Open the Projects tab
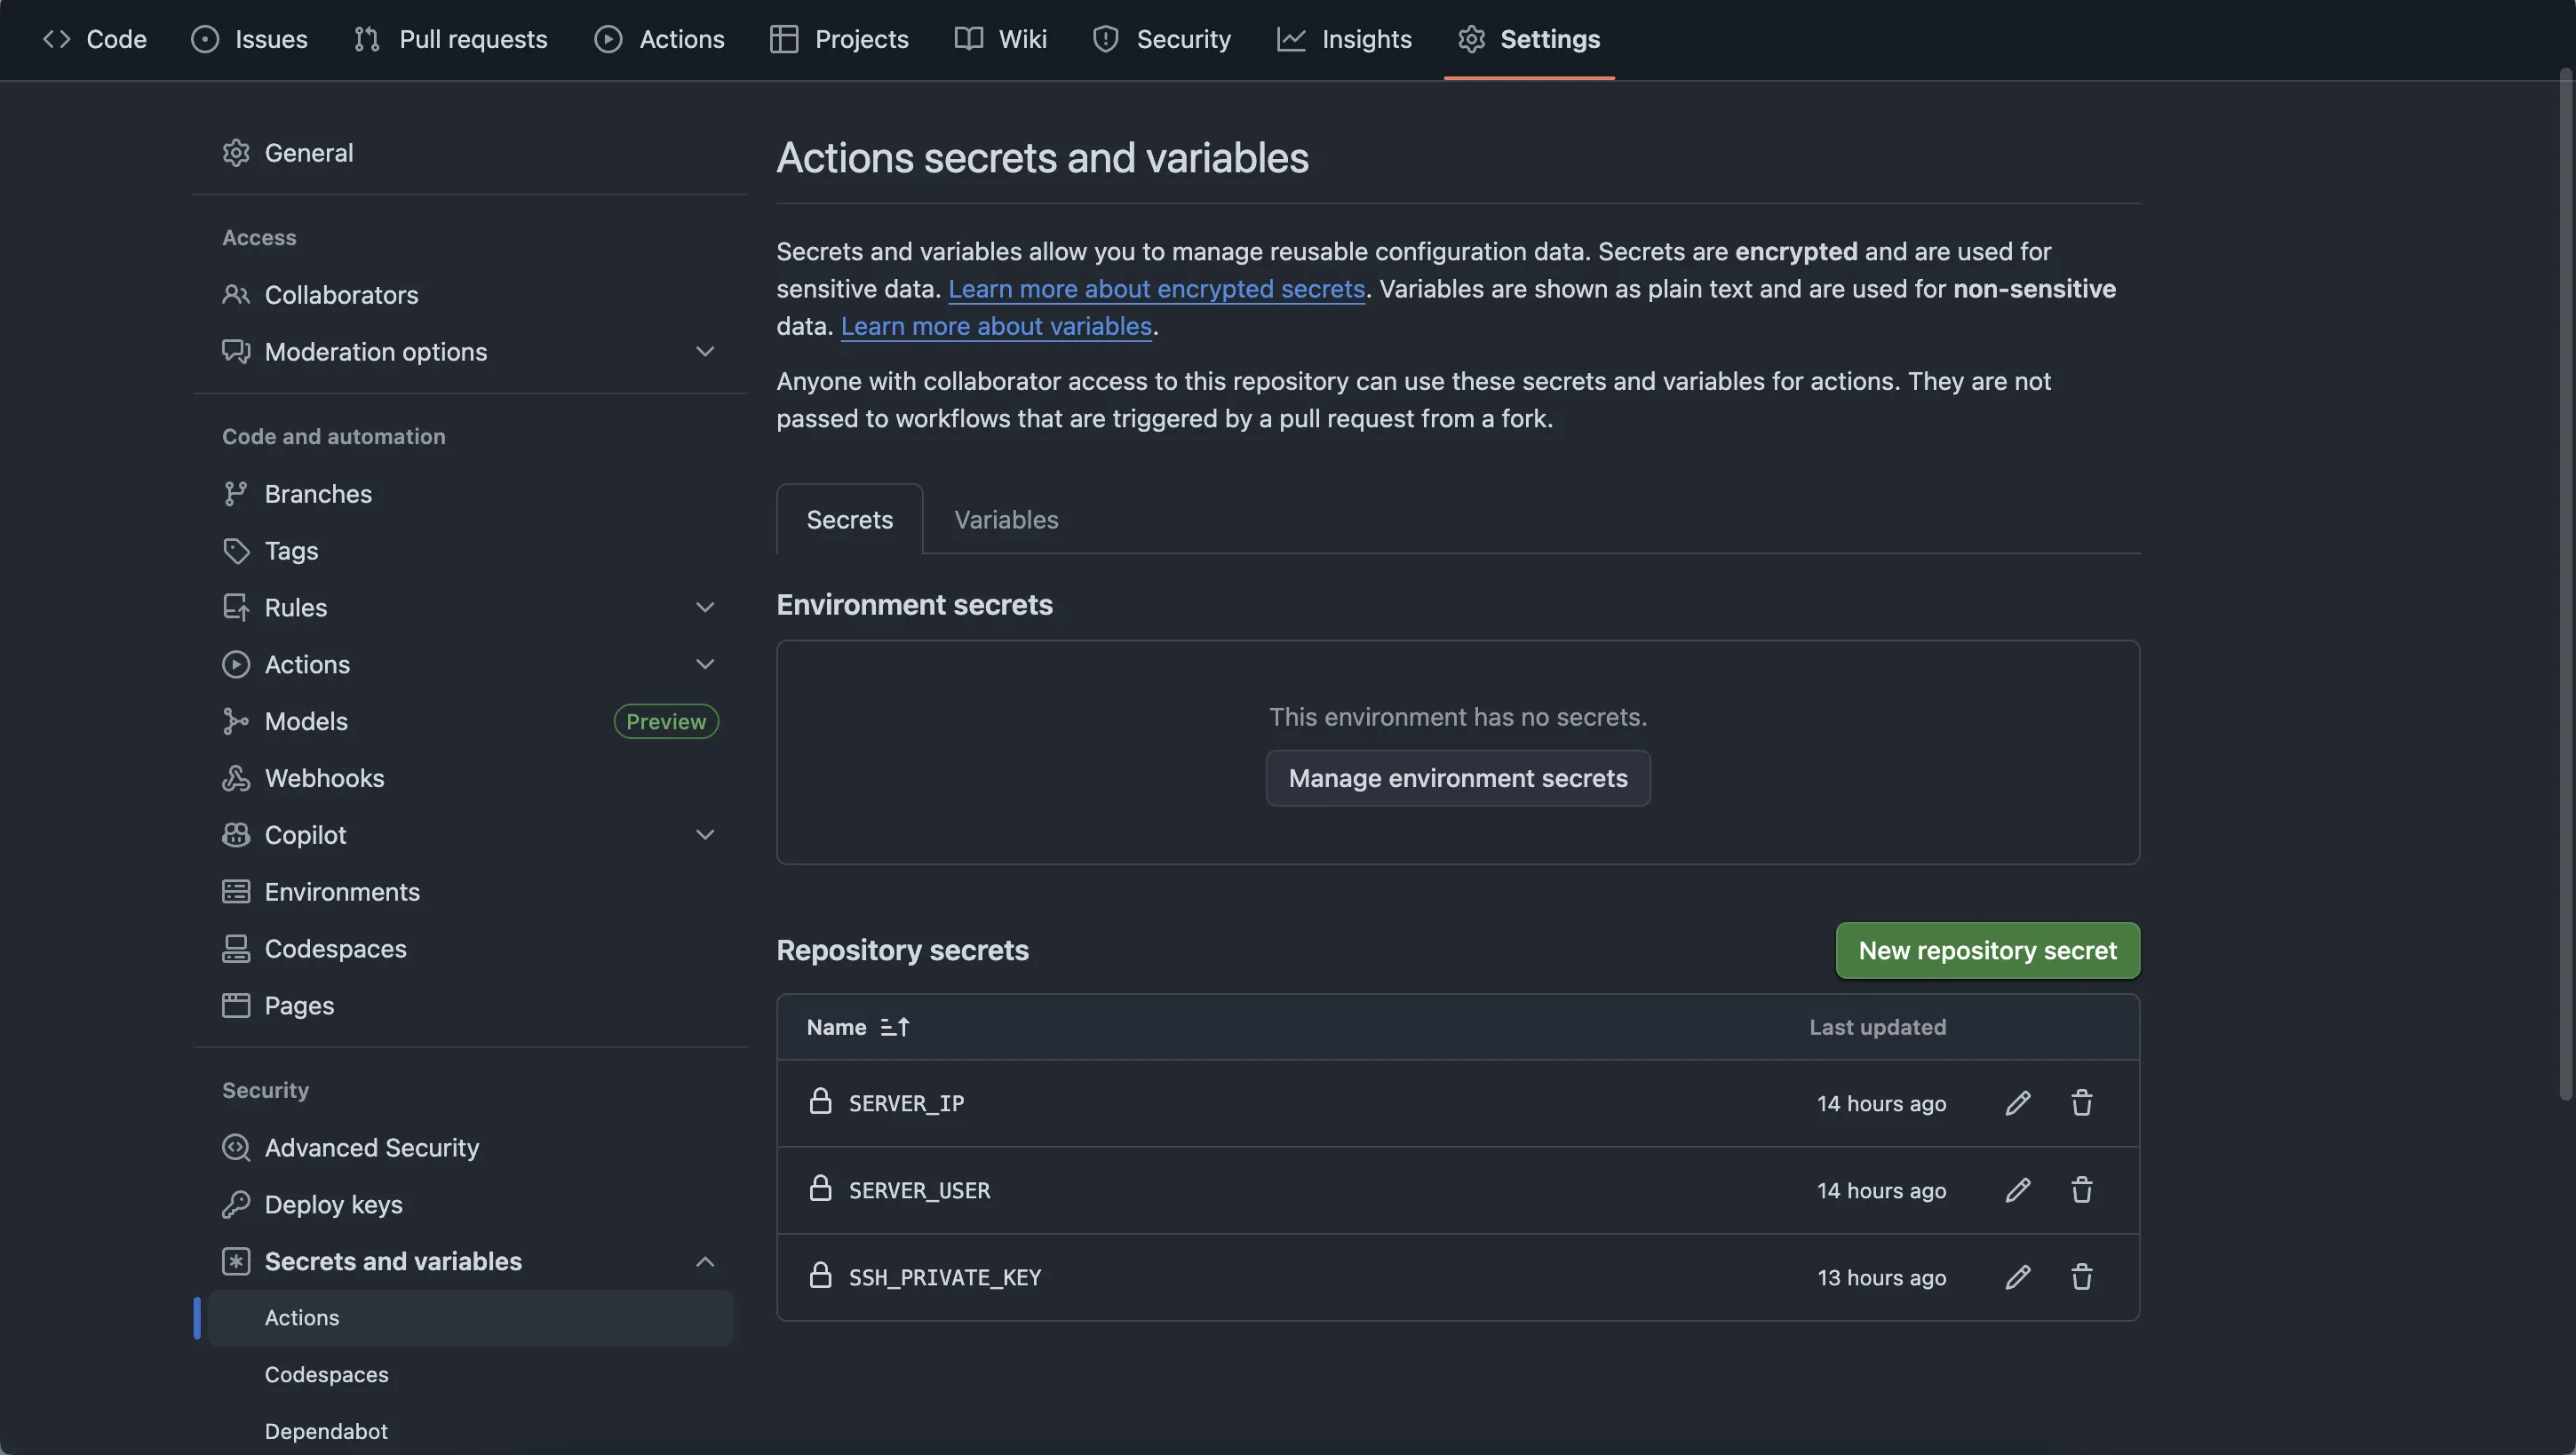Viewport: 2576px width, 1455px height. (x=839, y=39)
